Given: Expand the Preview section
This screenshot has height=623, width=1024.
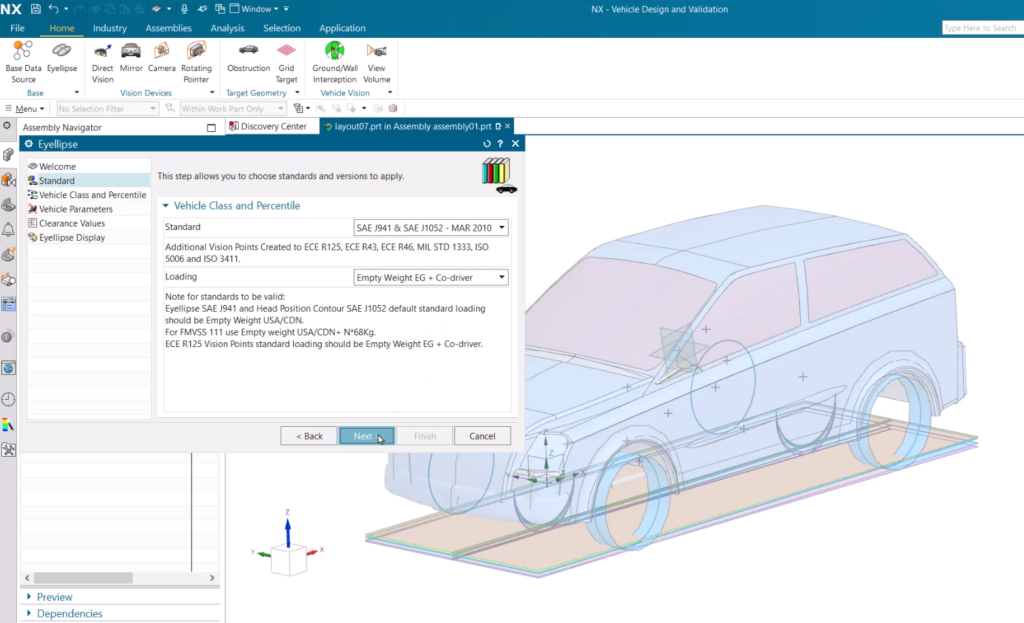Looking at the screenshot, I should (52, 596).
